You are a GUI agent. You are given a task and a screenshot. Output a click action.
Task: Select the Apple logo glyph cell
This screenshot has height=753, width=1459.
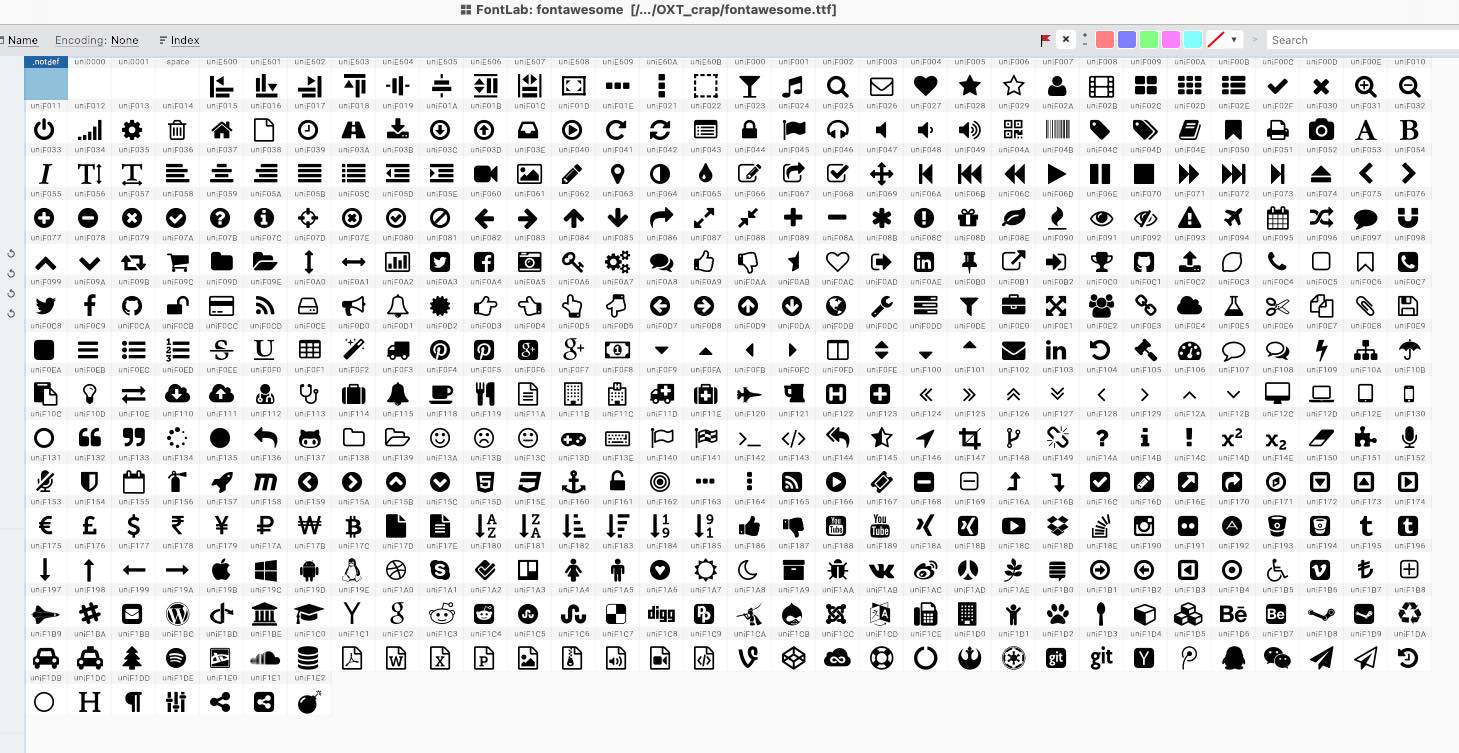coord(220,569)
